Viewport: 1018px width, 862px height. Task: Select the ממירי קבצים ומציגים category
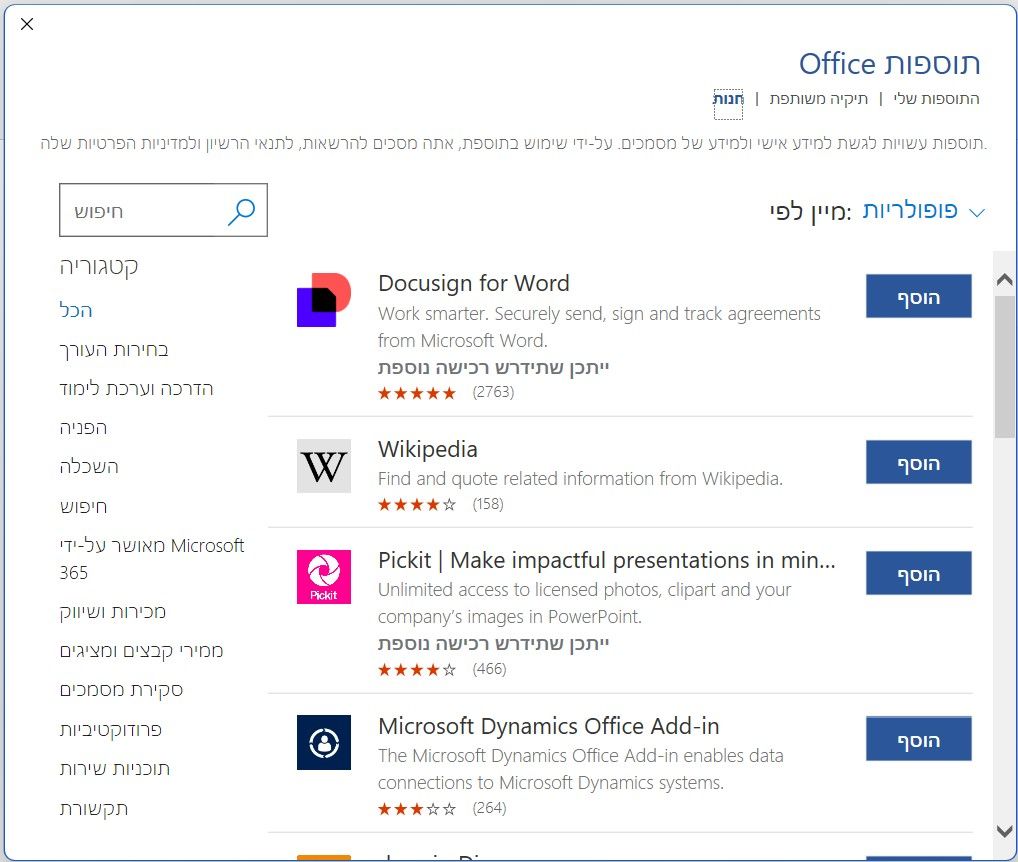click(142, 650)
